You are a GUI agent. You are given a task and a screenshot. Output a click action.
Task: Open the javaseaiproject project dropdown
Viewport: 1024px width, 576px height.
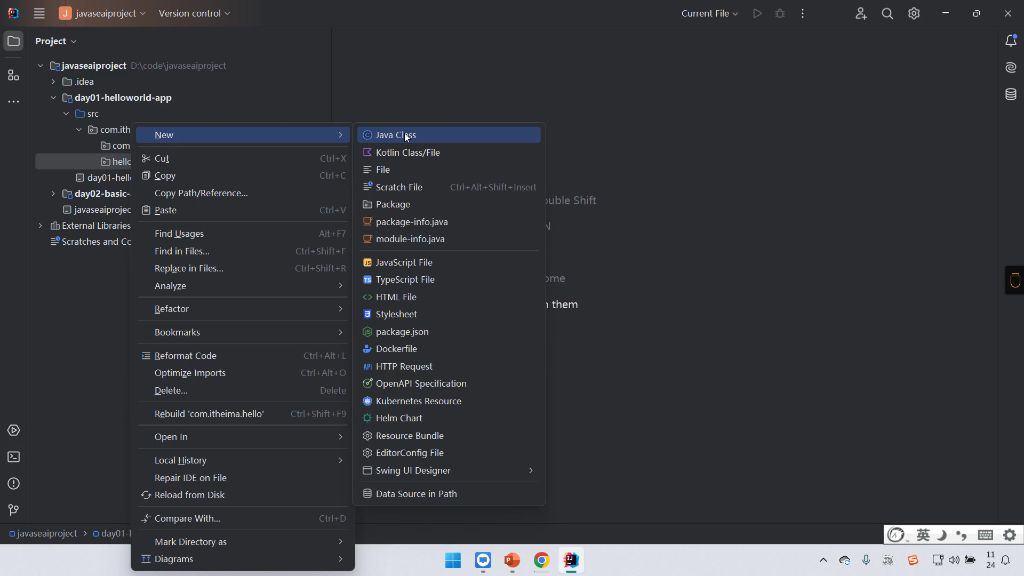click(103, 13)
